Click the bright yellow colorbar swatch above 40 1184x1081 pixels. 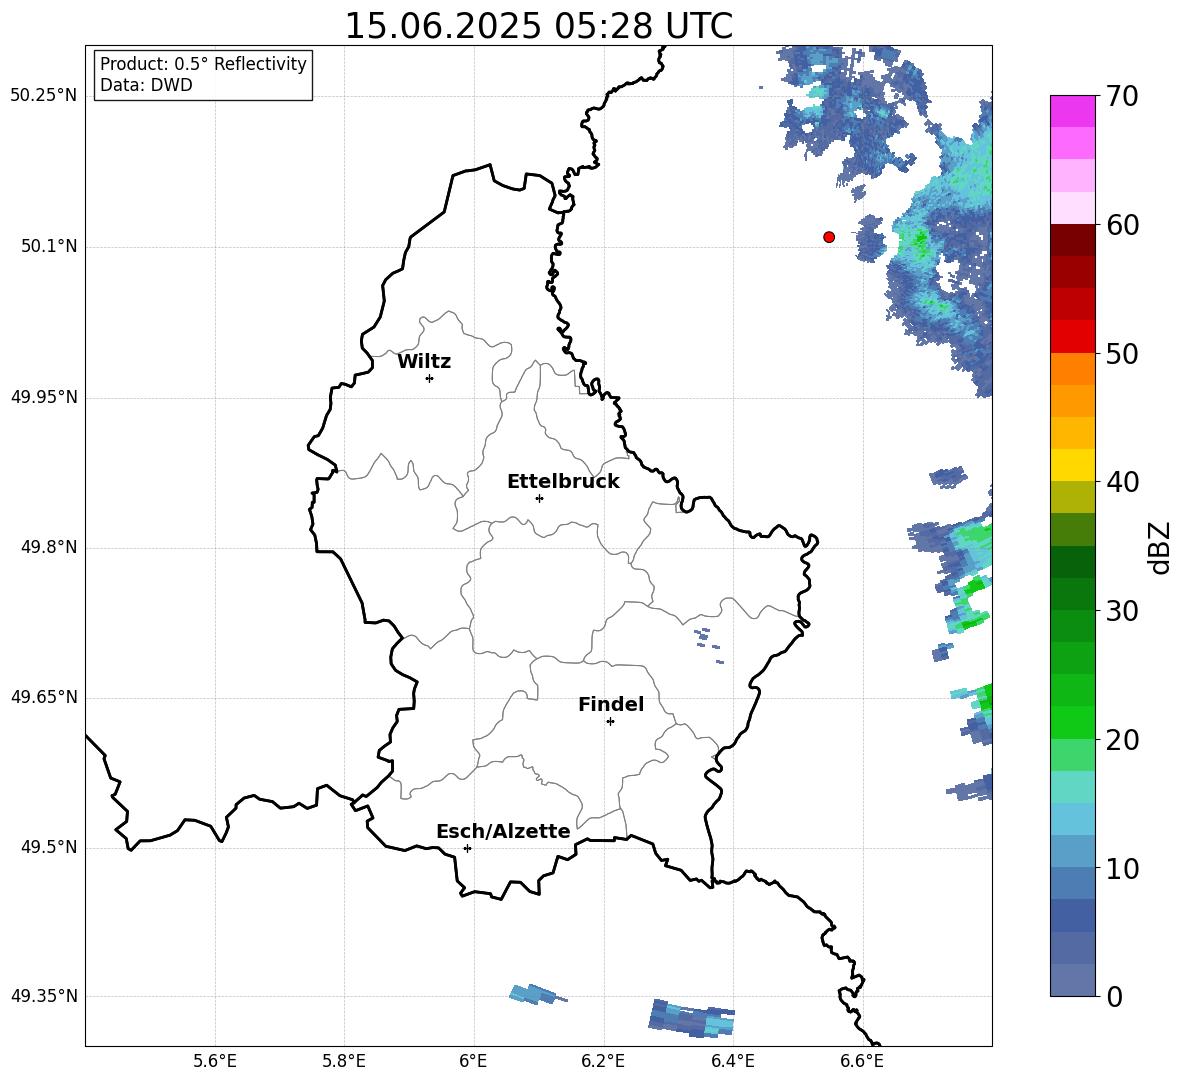(1072, 465)
